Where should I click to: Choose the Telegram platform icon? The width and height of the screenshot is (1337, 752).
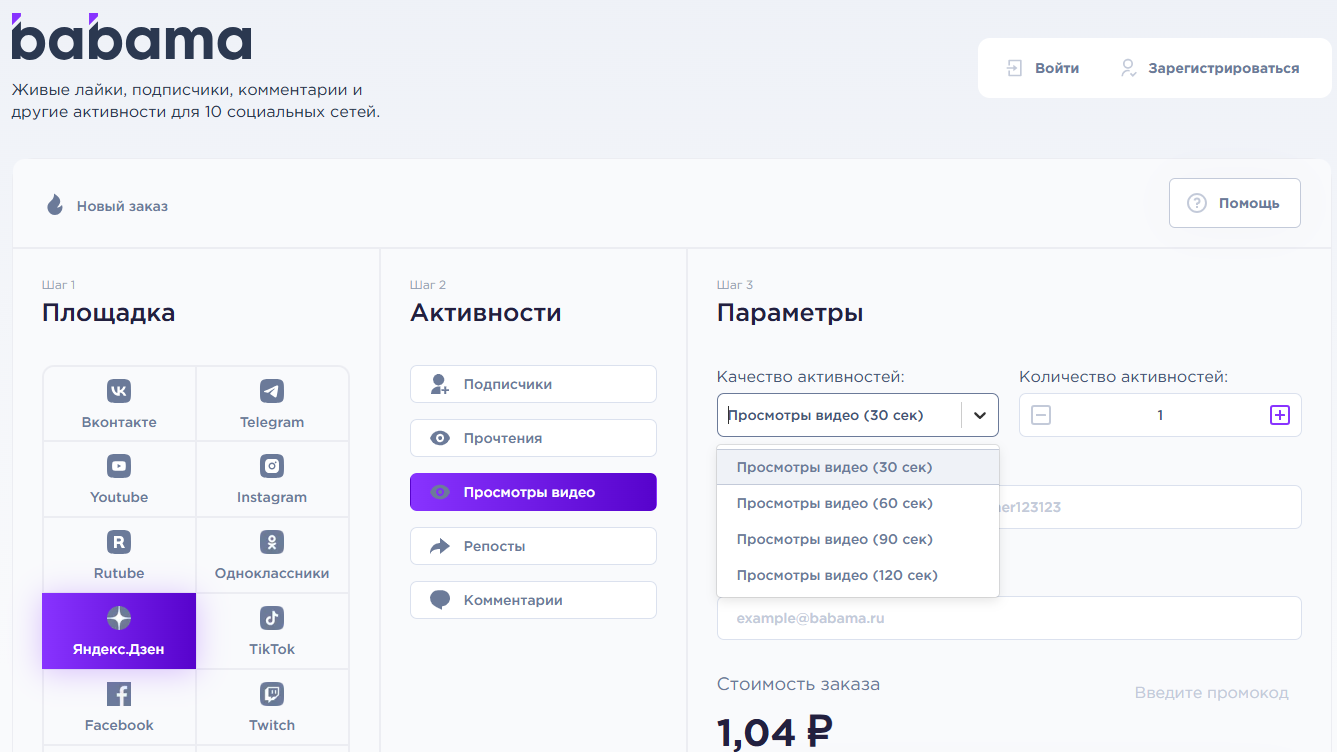(x=272, y=390)
